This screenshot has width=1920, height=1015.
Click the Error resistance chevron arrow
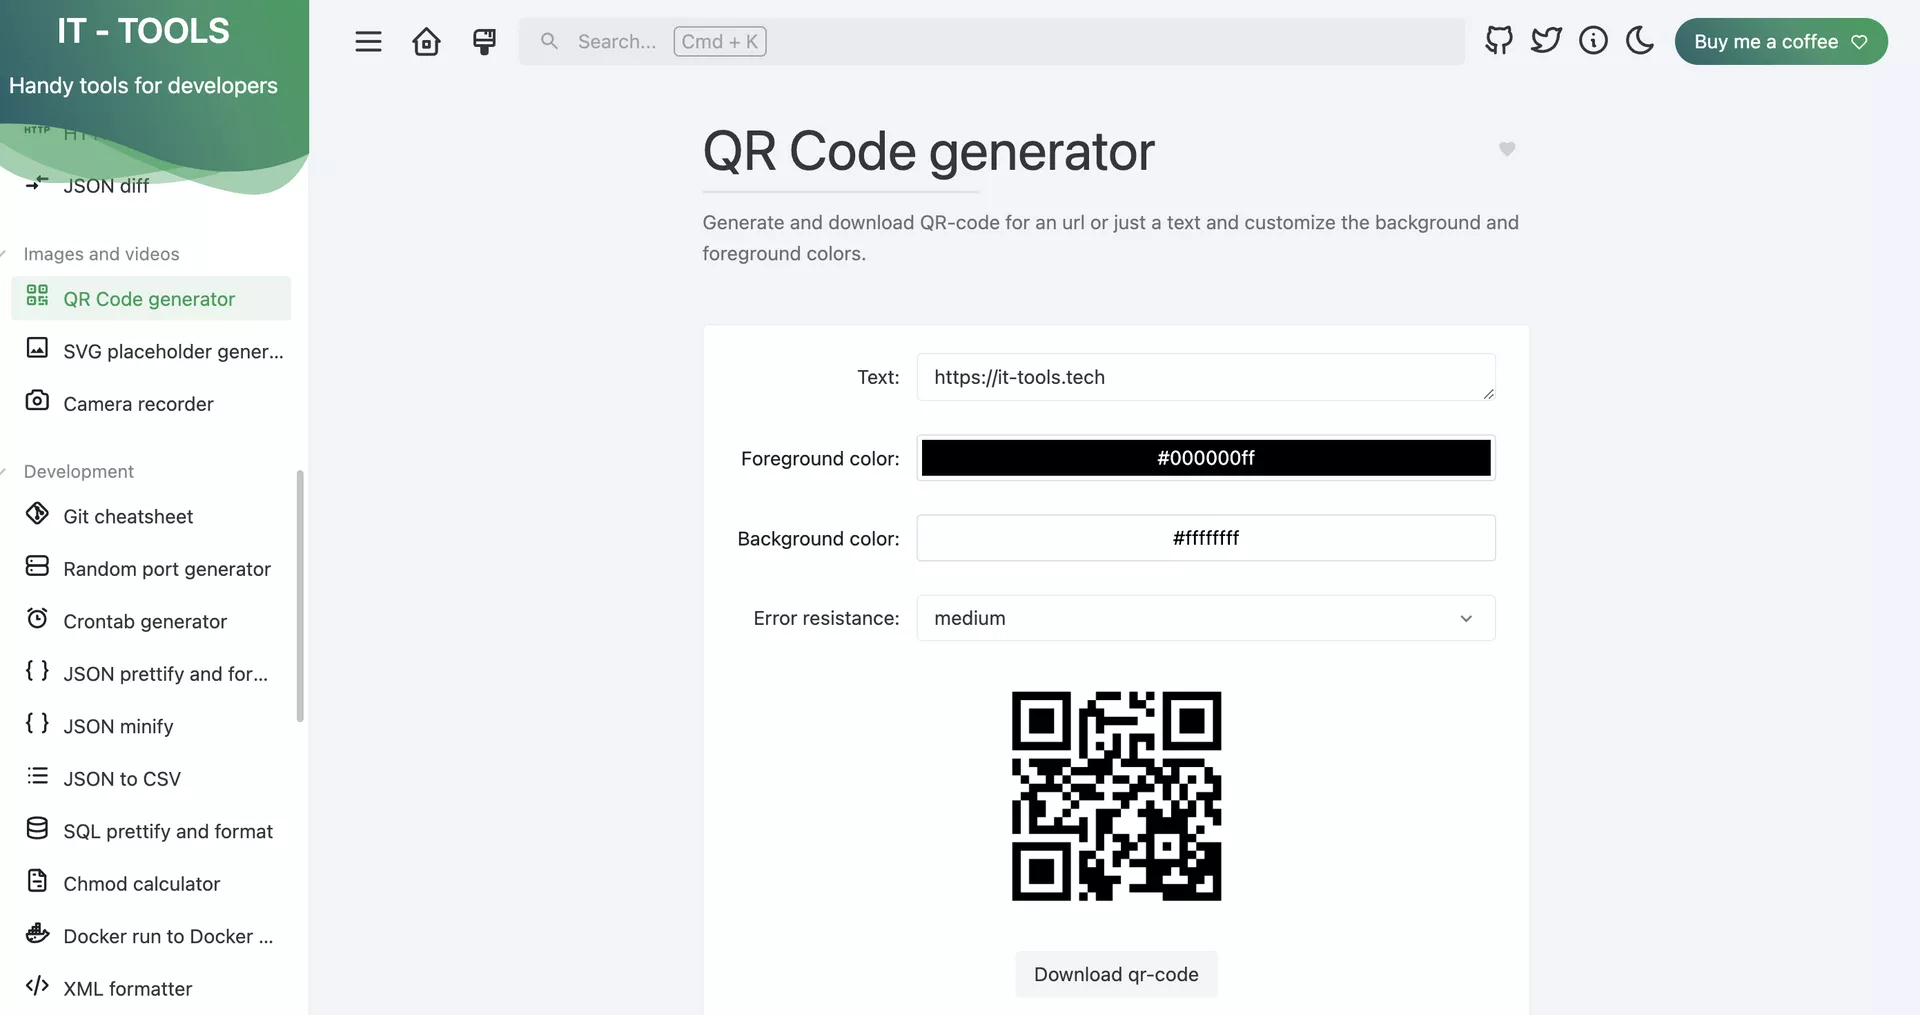pyautogui.click(x=1466, y=618)
